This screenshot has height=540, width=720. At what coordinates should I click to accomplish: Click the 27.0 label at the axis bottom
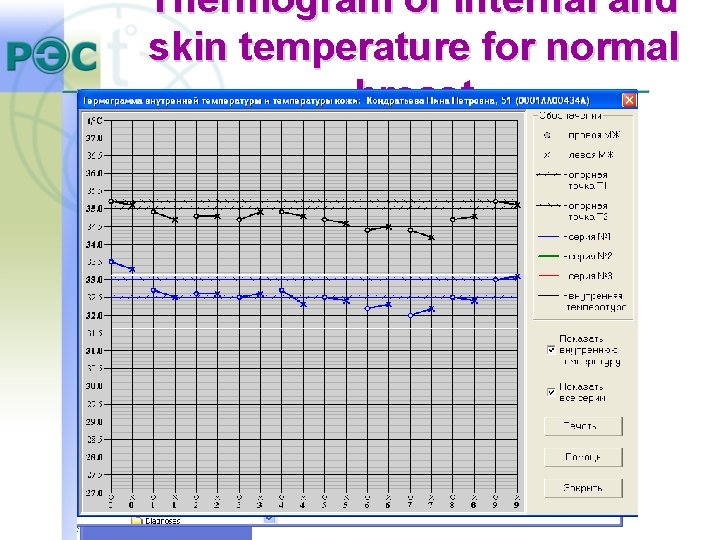(x=95, y=493)
